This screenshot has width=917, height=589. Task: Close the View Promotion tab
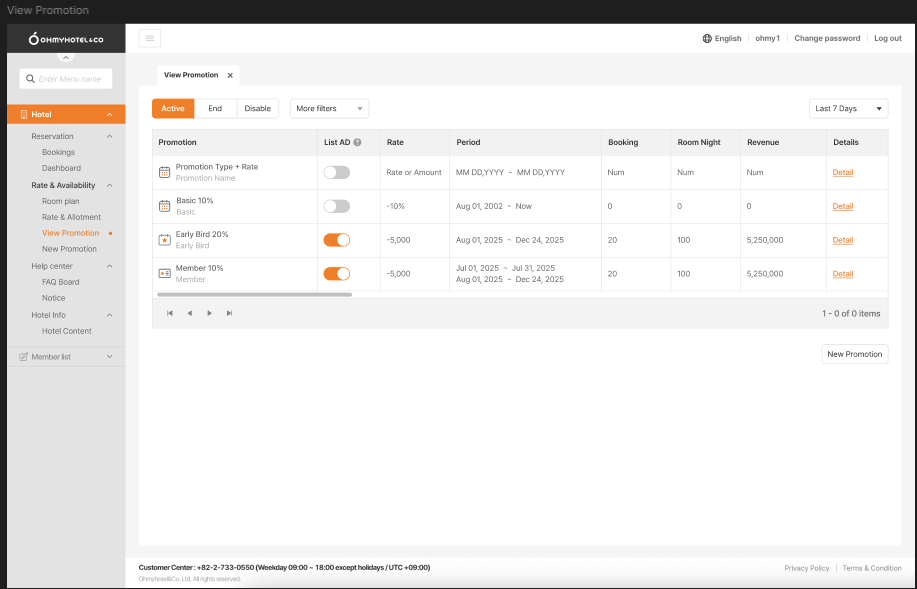pos(230,75)
